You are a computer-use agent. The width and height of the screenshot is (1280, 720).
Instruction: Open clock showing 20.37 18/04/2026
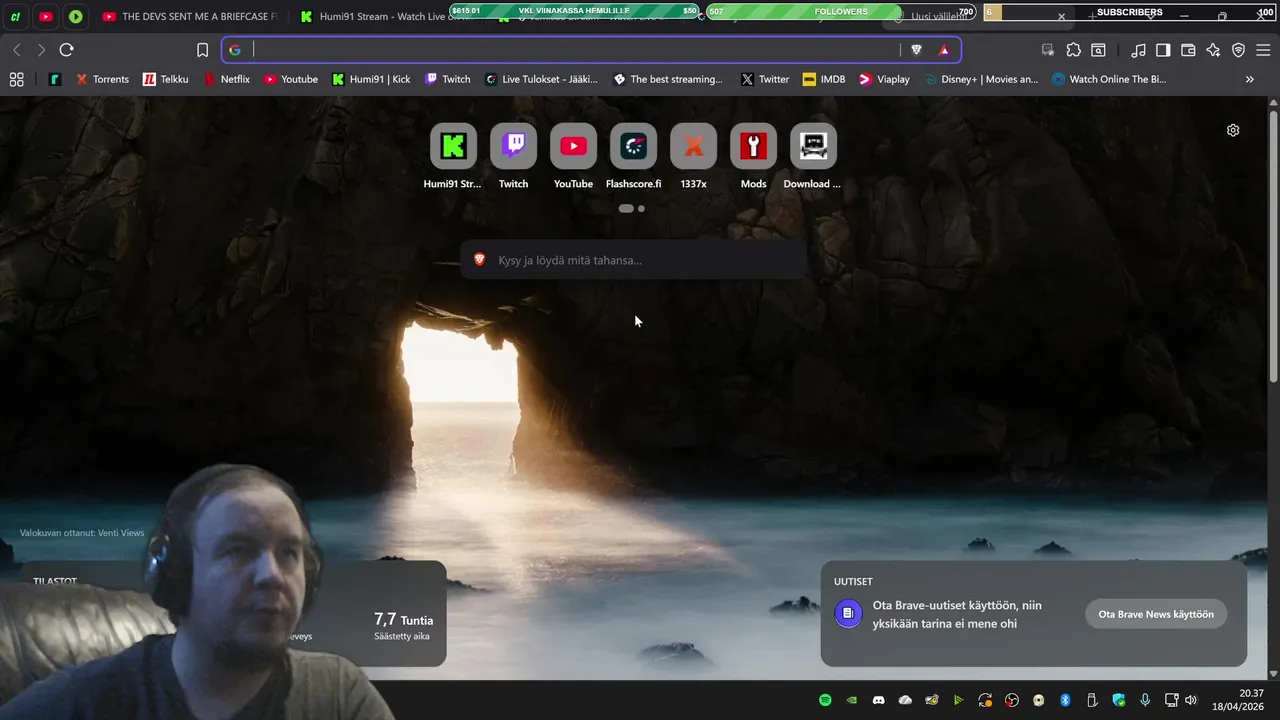[1240, 700]
